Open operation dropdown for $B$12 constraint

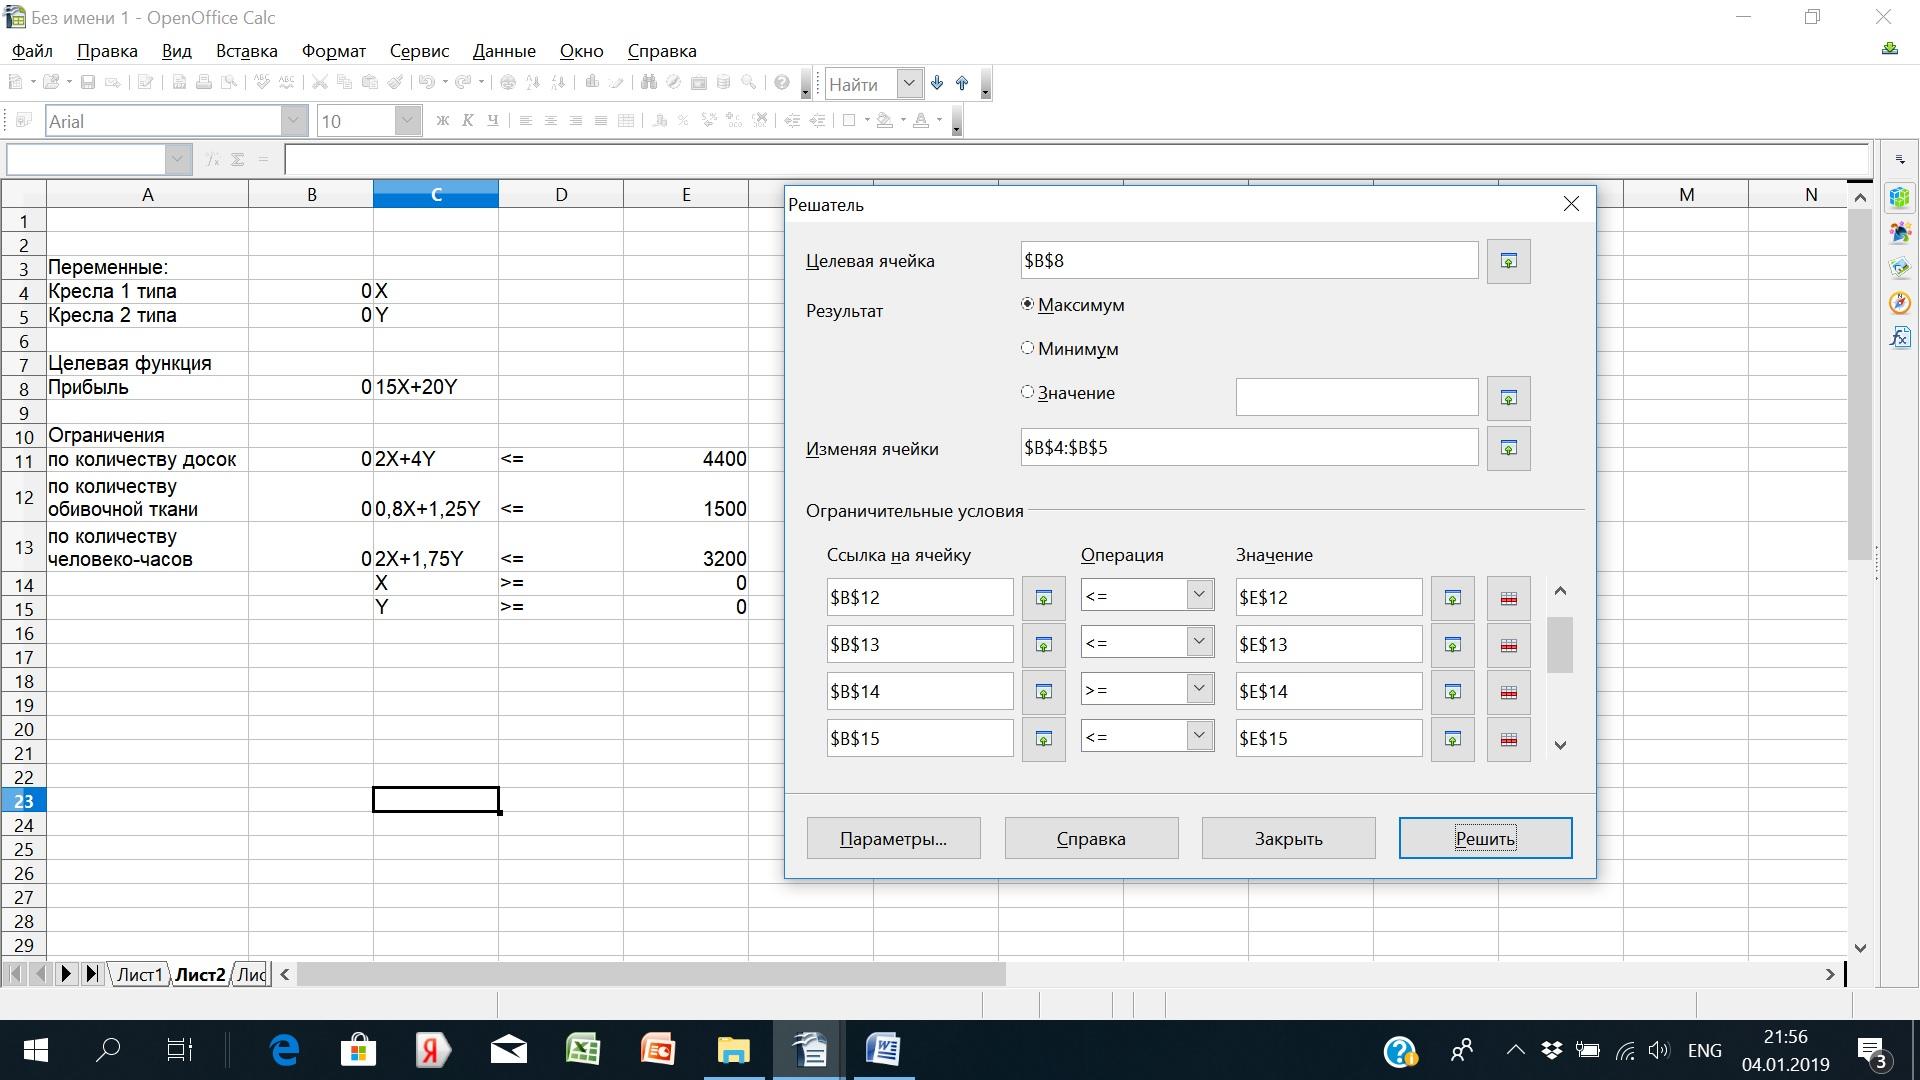coord(1200,595)
